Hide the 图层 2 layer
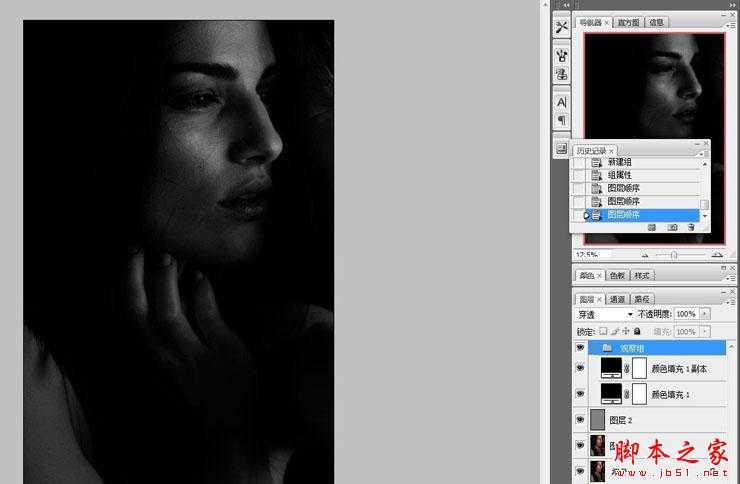Viewport: 740px width, 484px height. 580,421
